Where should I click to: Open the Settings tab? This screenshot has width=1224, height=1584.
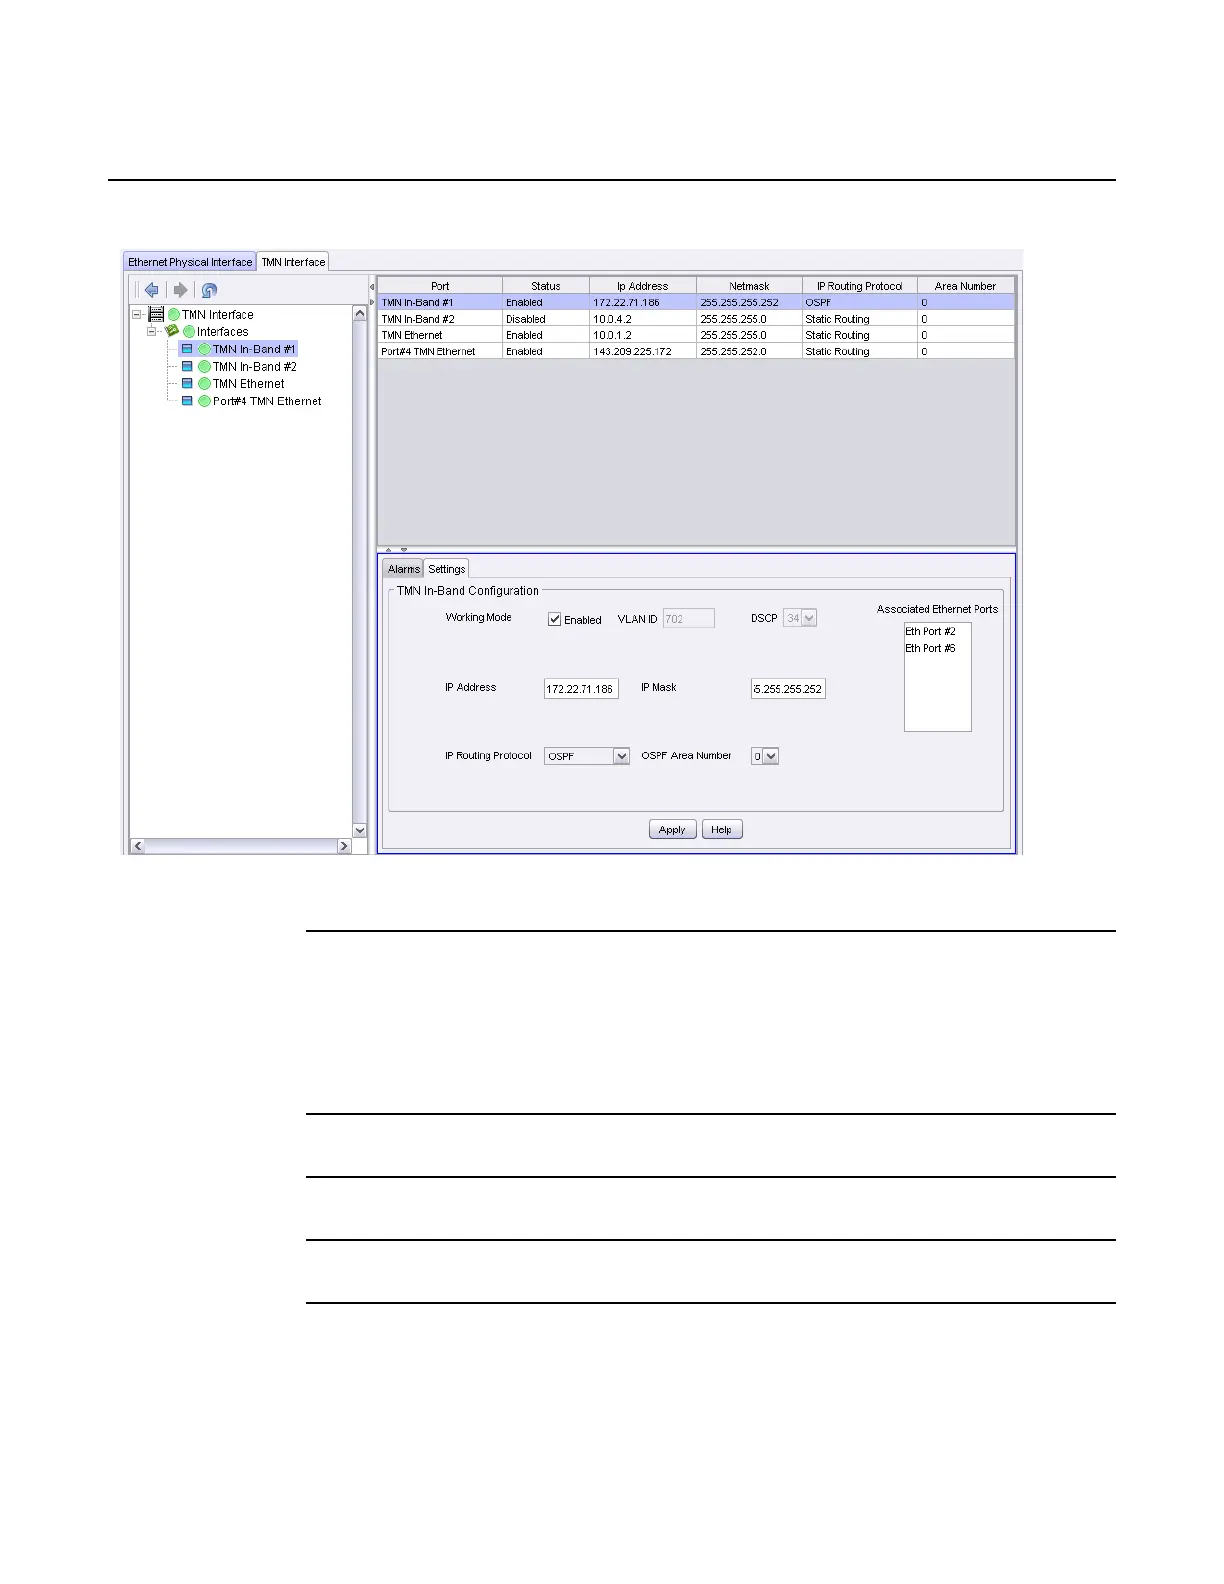pos(447,569)
